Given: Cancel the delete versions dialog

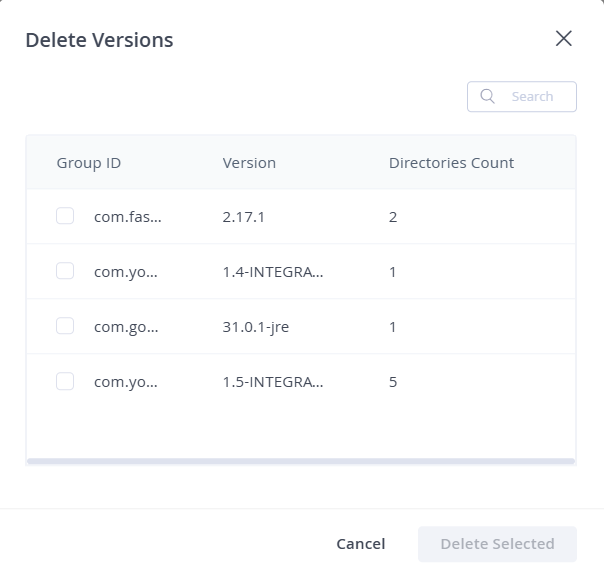Looking at the screenshot, I should tap(361, 544).
